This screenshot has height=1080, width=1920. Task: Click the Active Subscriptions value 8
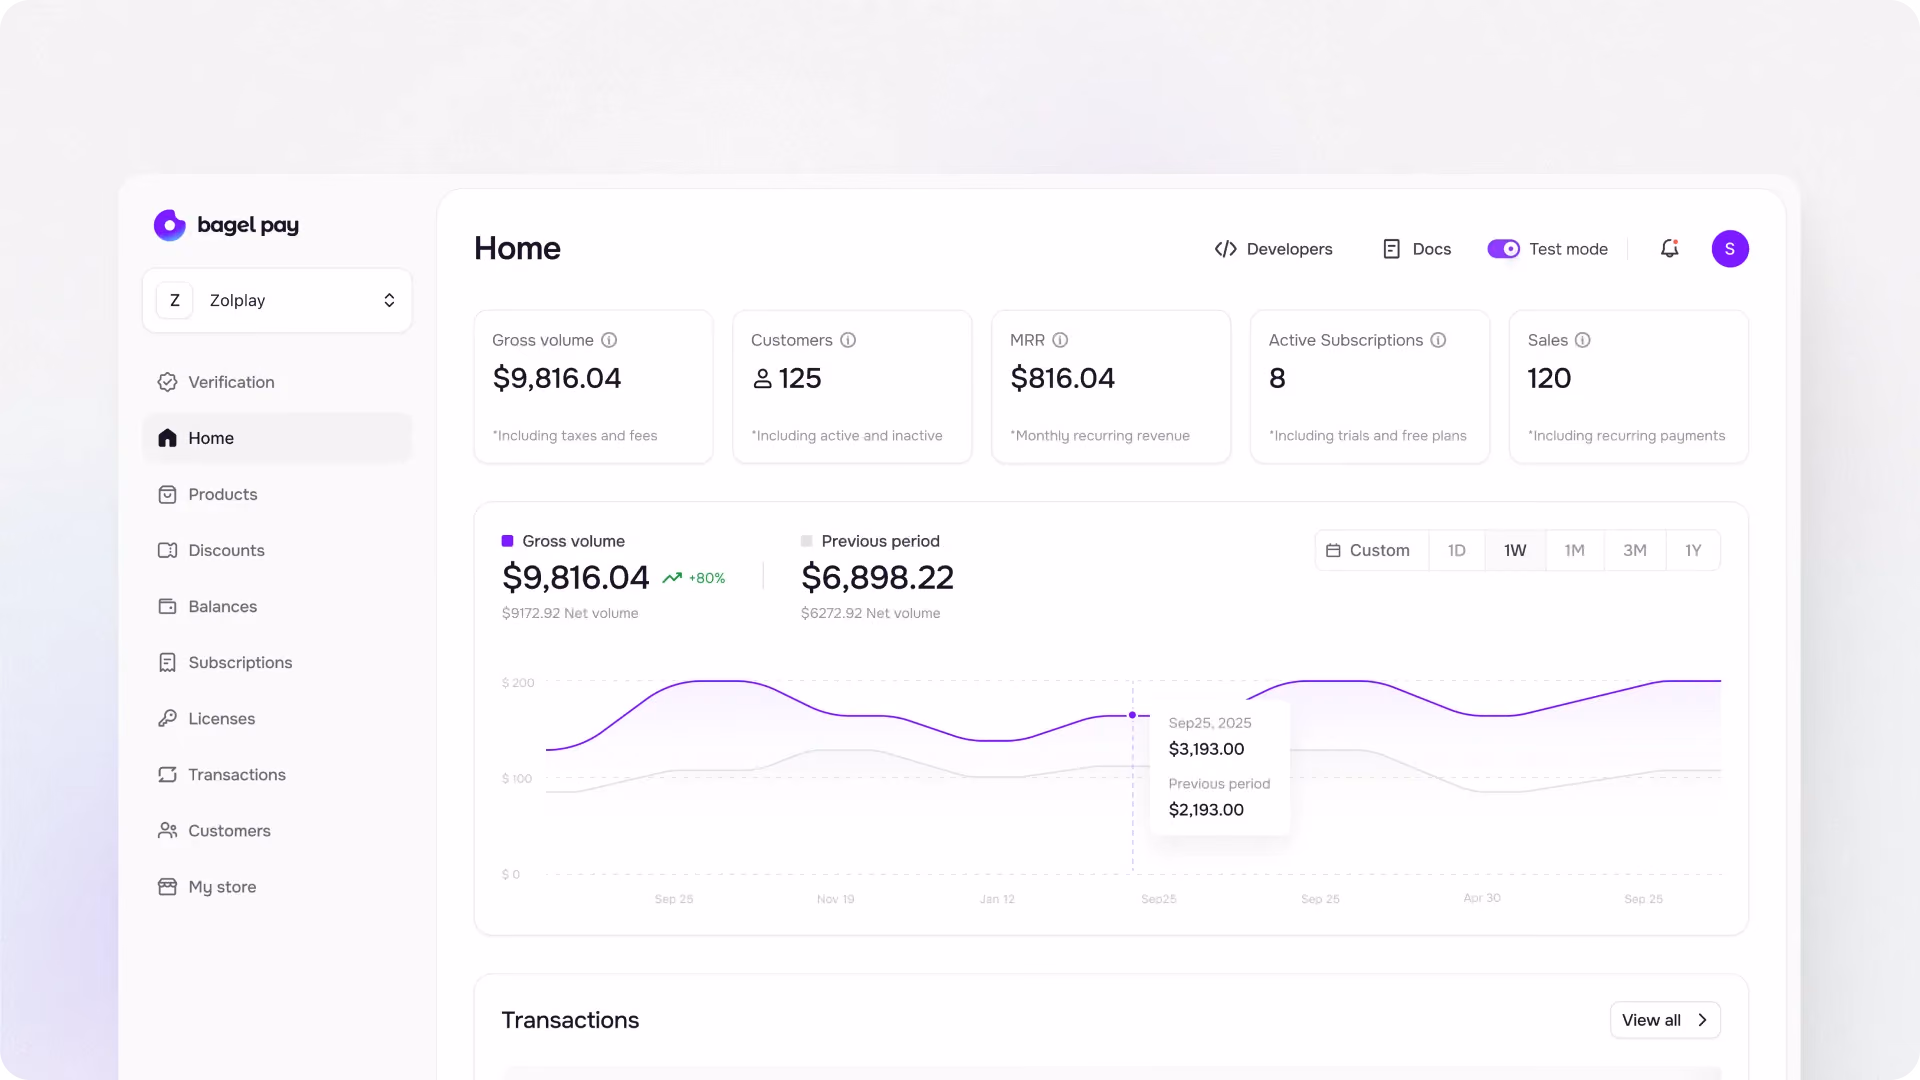pyautogui.click(x=1277, y=378)
